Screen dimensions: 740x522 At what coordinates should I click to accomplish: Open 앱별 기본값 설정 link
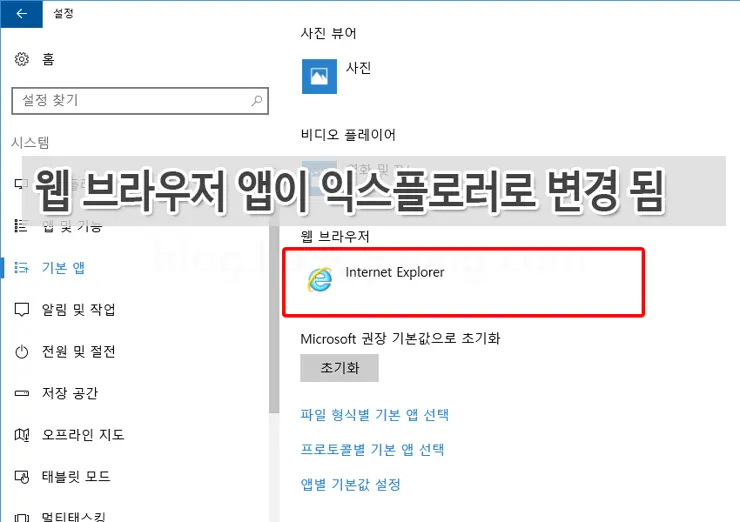350,484
